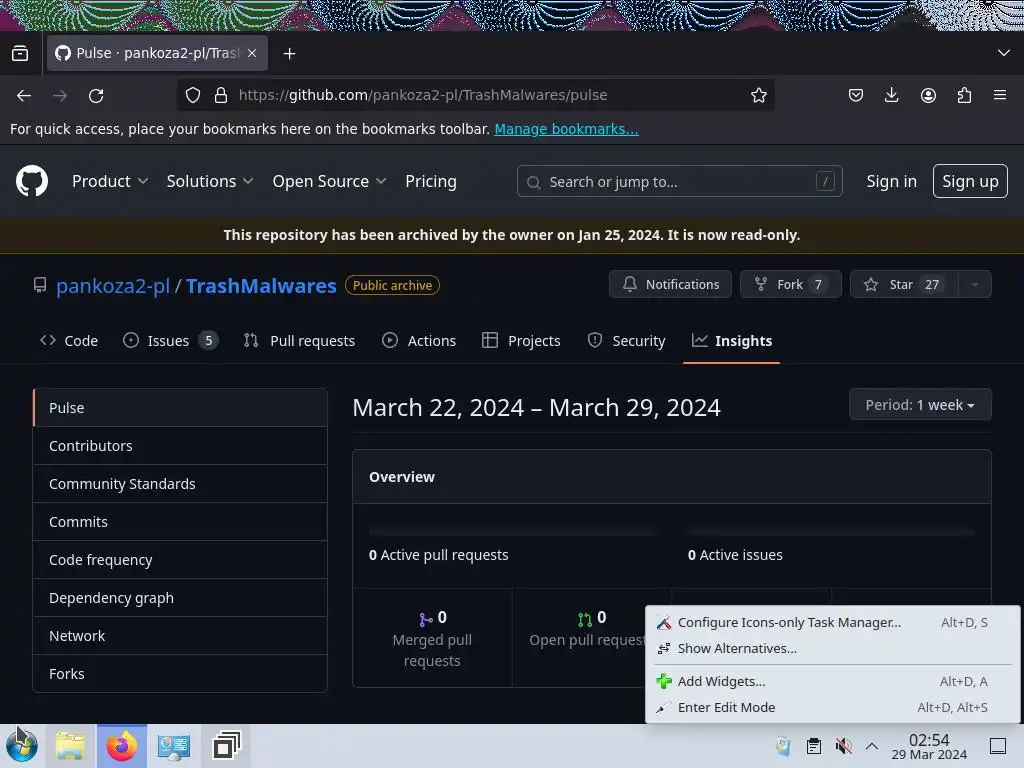The height and width of the screenshot is (768, 1024).
Task: Select the Insights tab
Action: [731, 340]
